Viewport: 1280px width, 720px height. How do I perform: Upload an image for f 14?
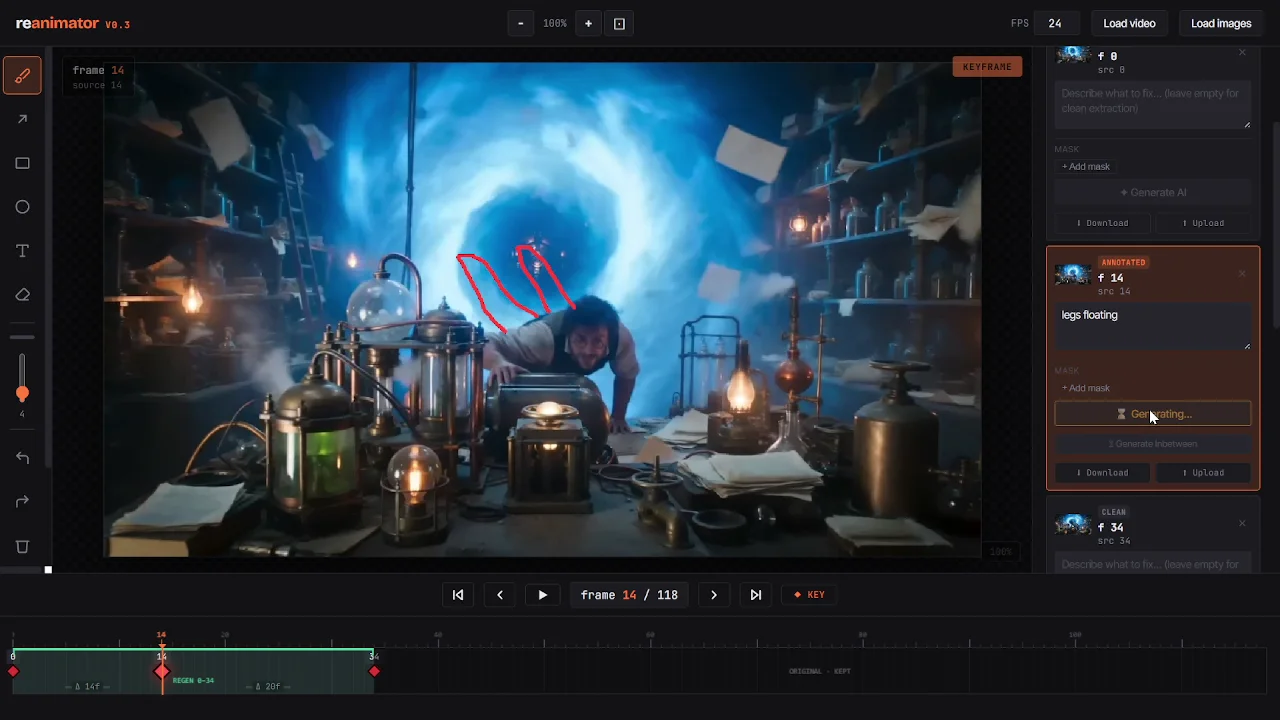[x=1203, y=473]
